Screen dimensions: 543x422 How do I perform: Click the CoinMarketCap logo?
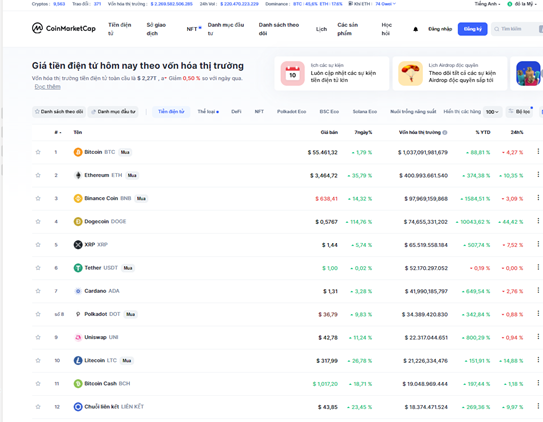click(64, 28)
